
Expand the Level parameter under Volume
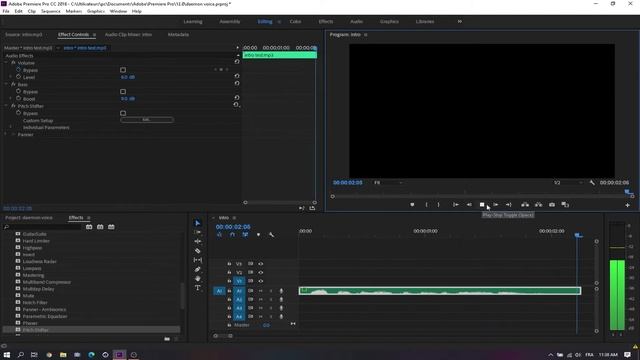[11, 77]
